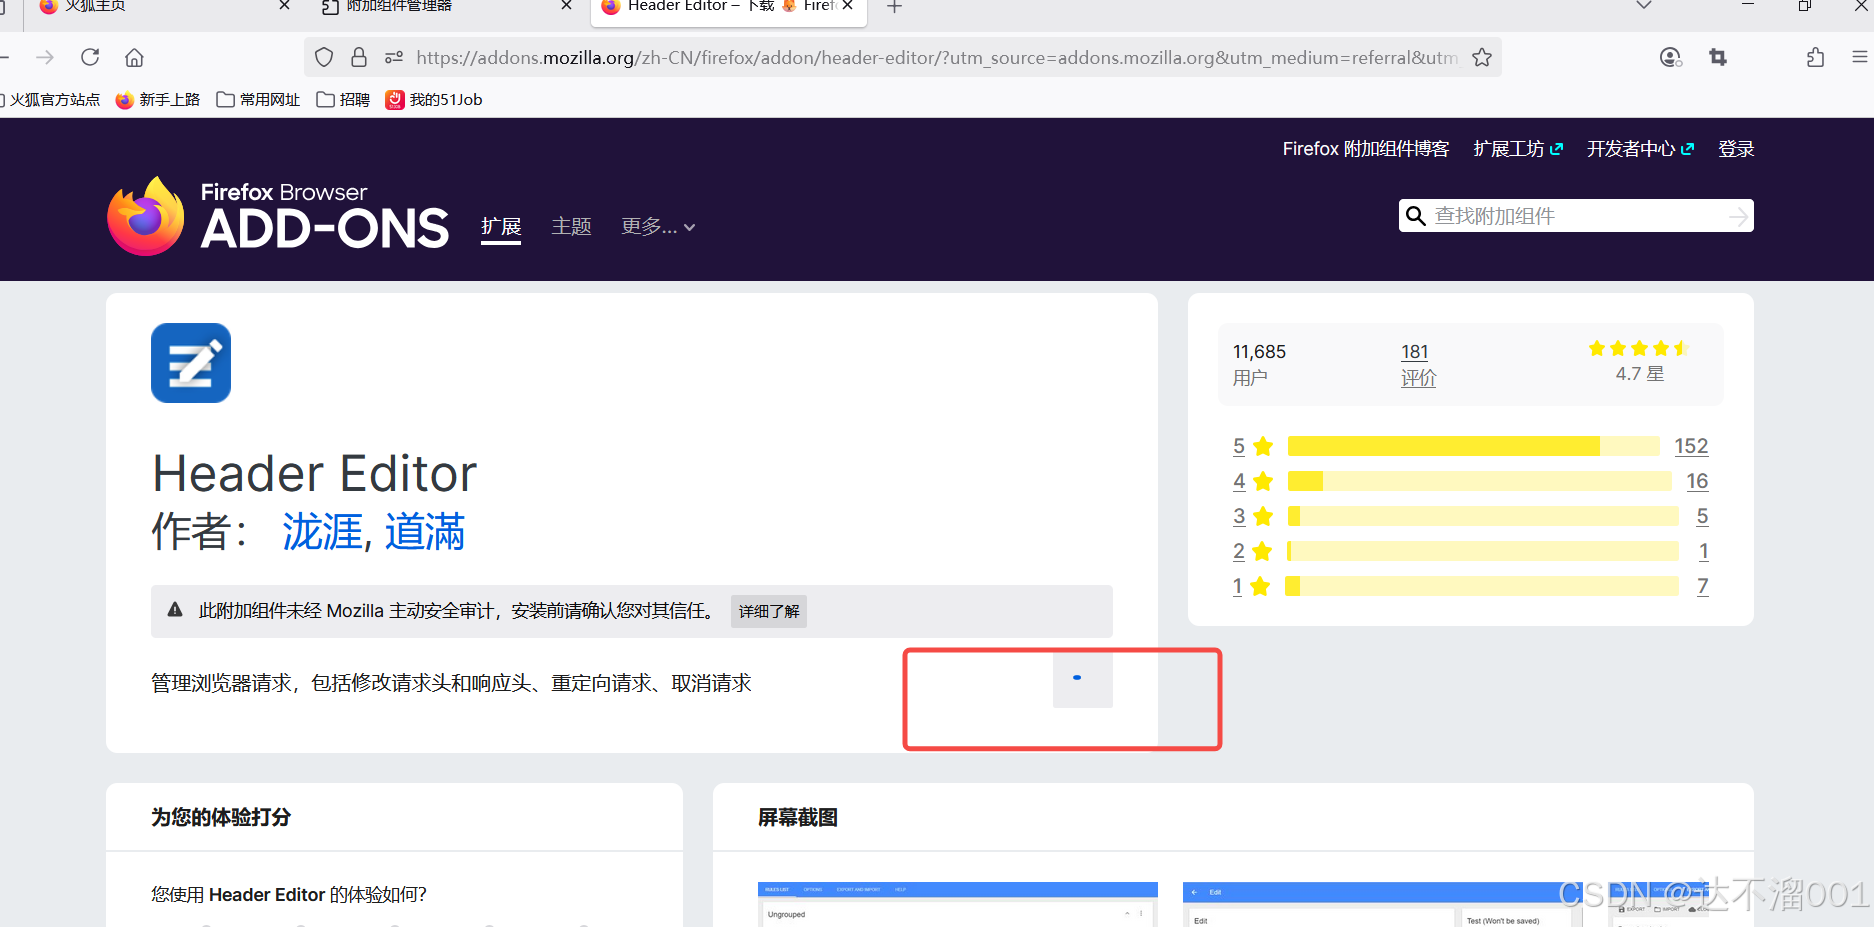
Task: Open the 181 评价 ratings link
Action: (x=1415, y=364)
